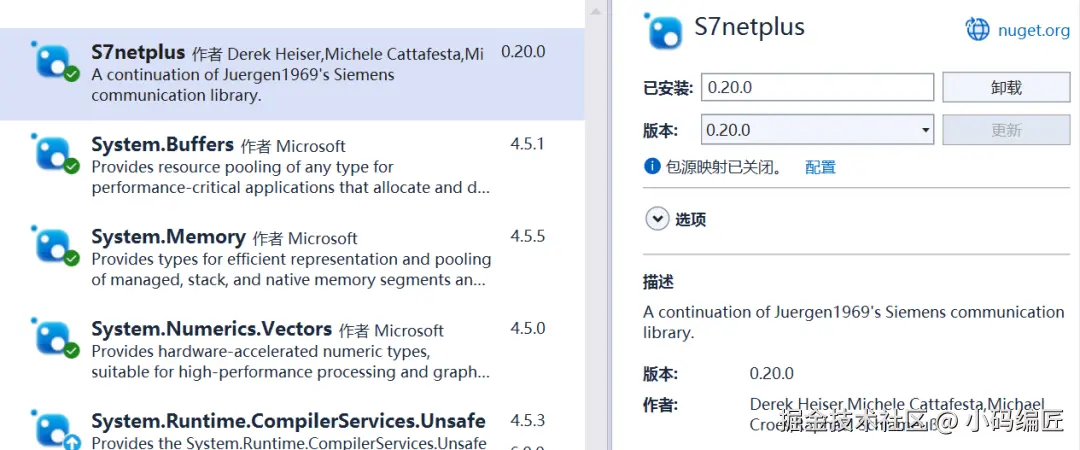This screenshot has height=450, width=1080.
Task: Select System.Numerics.Vectors in the package list
Action: point(211,329)
